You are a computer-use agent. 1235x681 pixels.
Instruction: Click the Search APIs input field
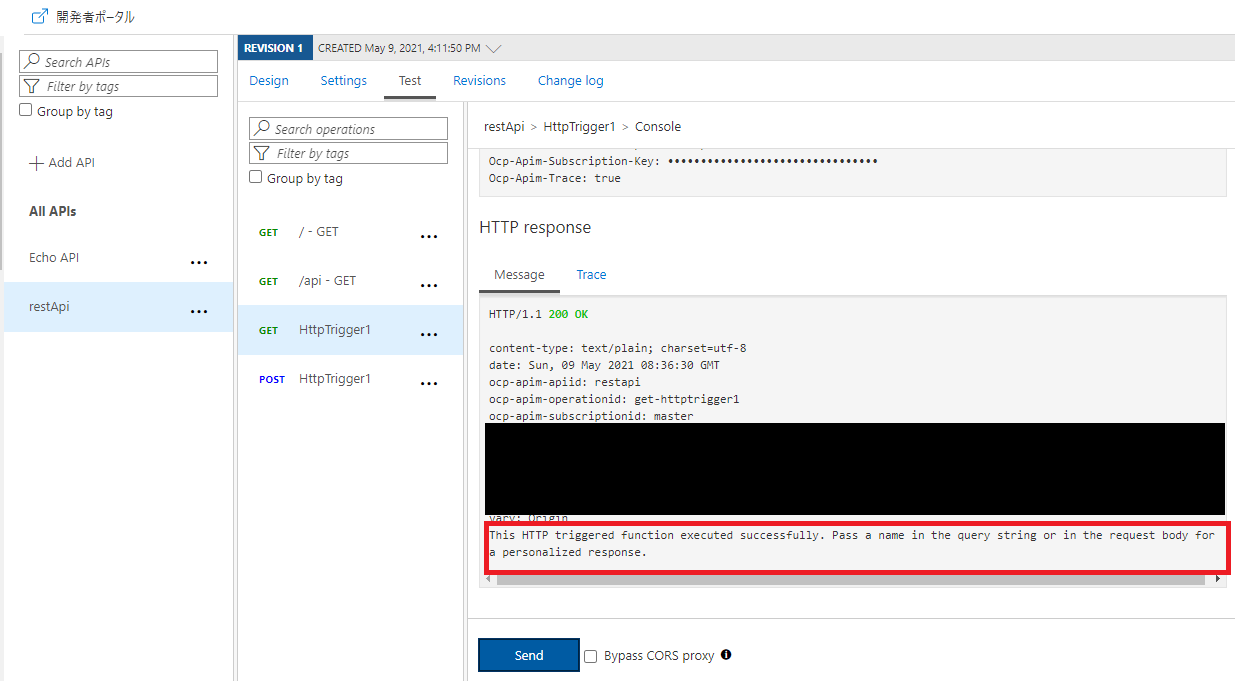(x=119, y=62)
